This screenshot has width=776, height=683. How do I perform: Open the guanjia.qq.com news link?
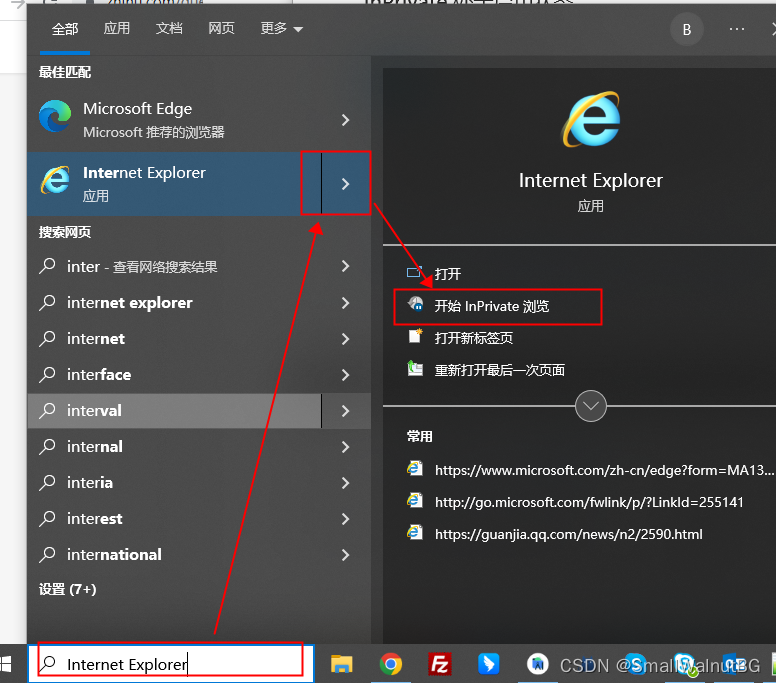coord(569,534)
